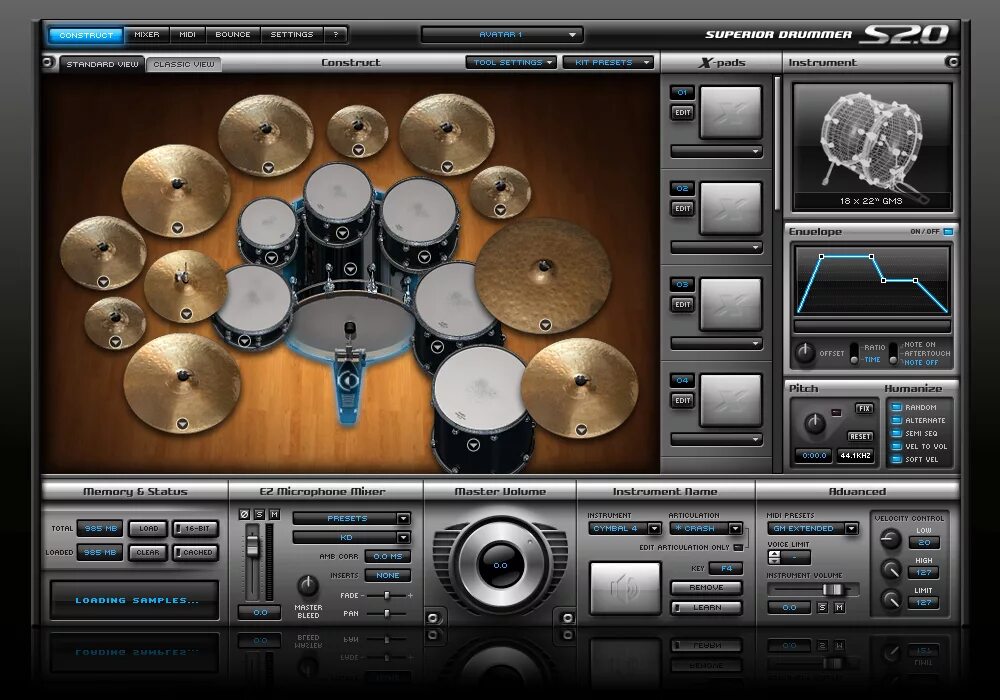Click X-pad 01 trigger pad

point(731,112)
